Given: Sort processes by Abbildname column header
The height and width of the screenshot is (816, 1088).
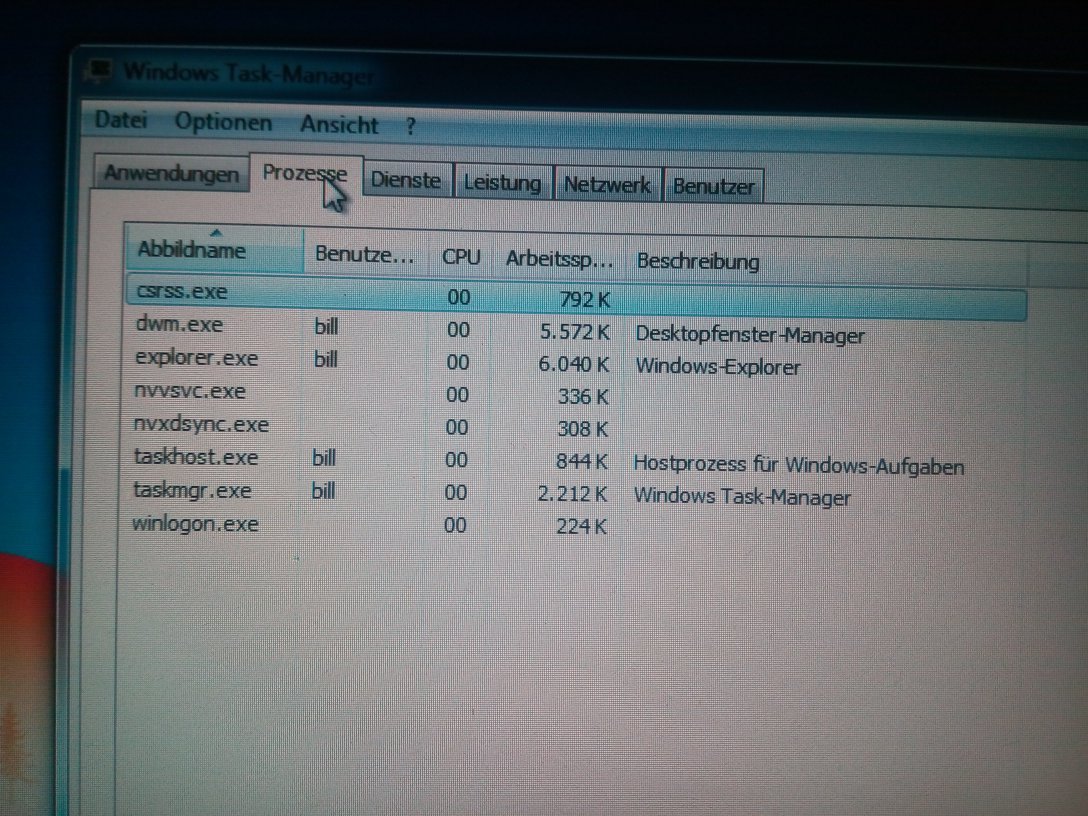Looking at the screenshot, I should tap(192, 250).
